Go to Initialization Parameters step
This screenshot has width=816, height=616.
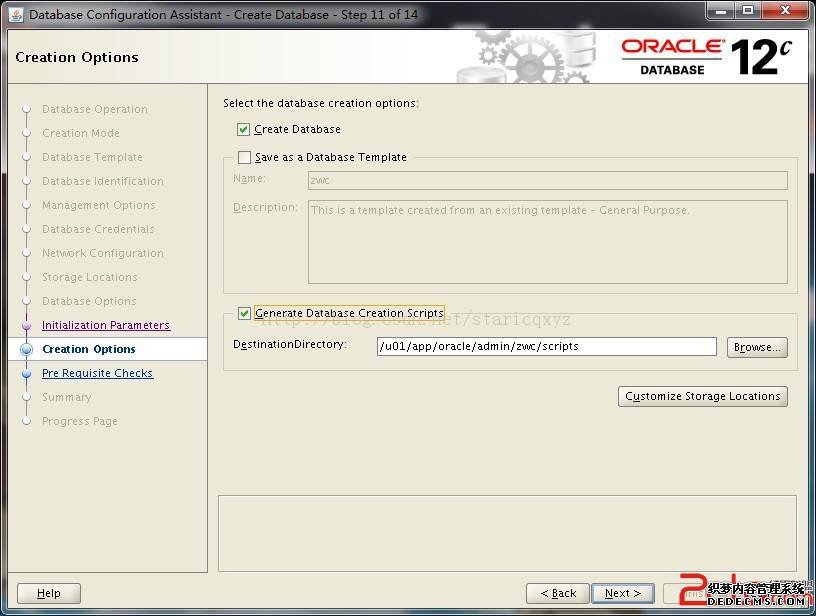106,325
